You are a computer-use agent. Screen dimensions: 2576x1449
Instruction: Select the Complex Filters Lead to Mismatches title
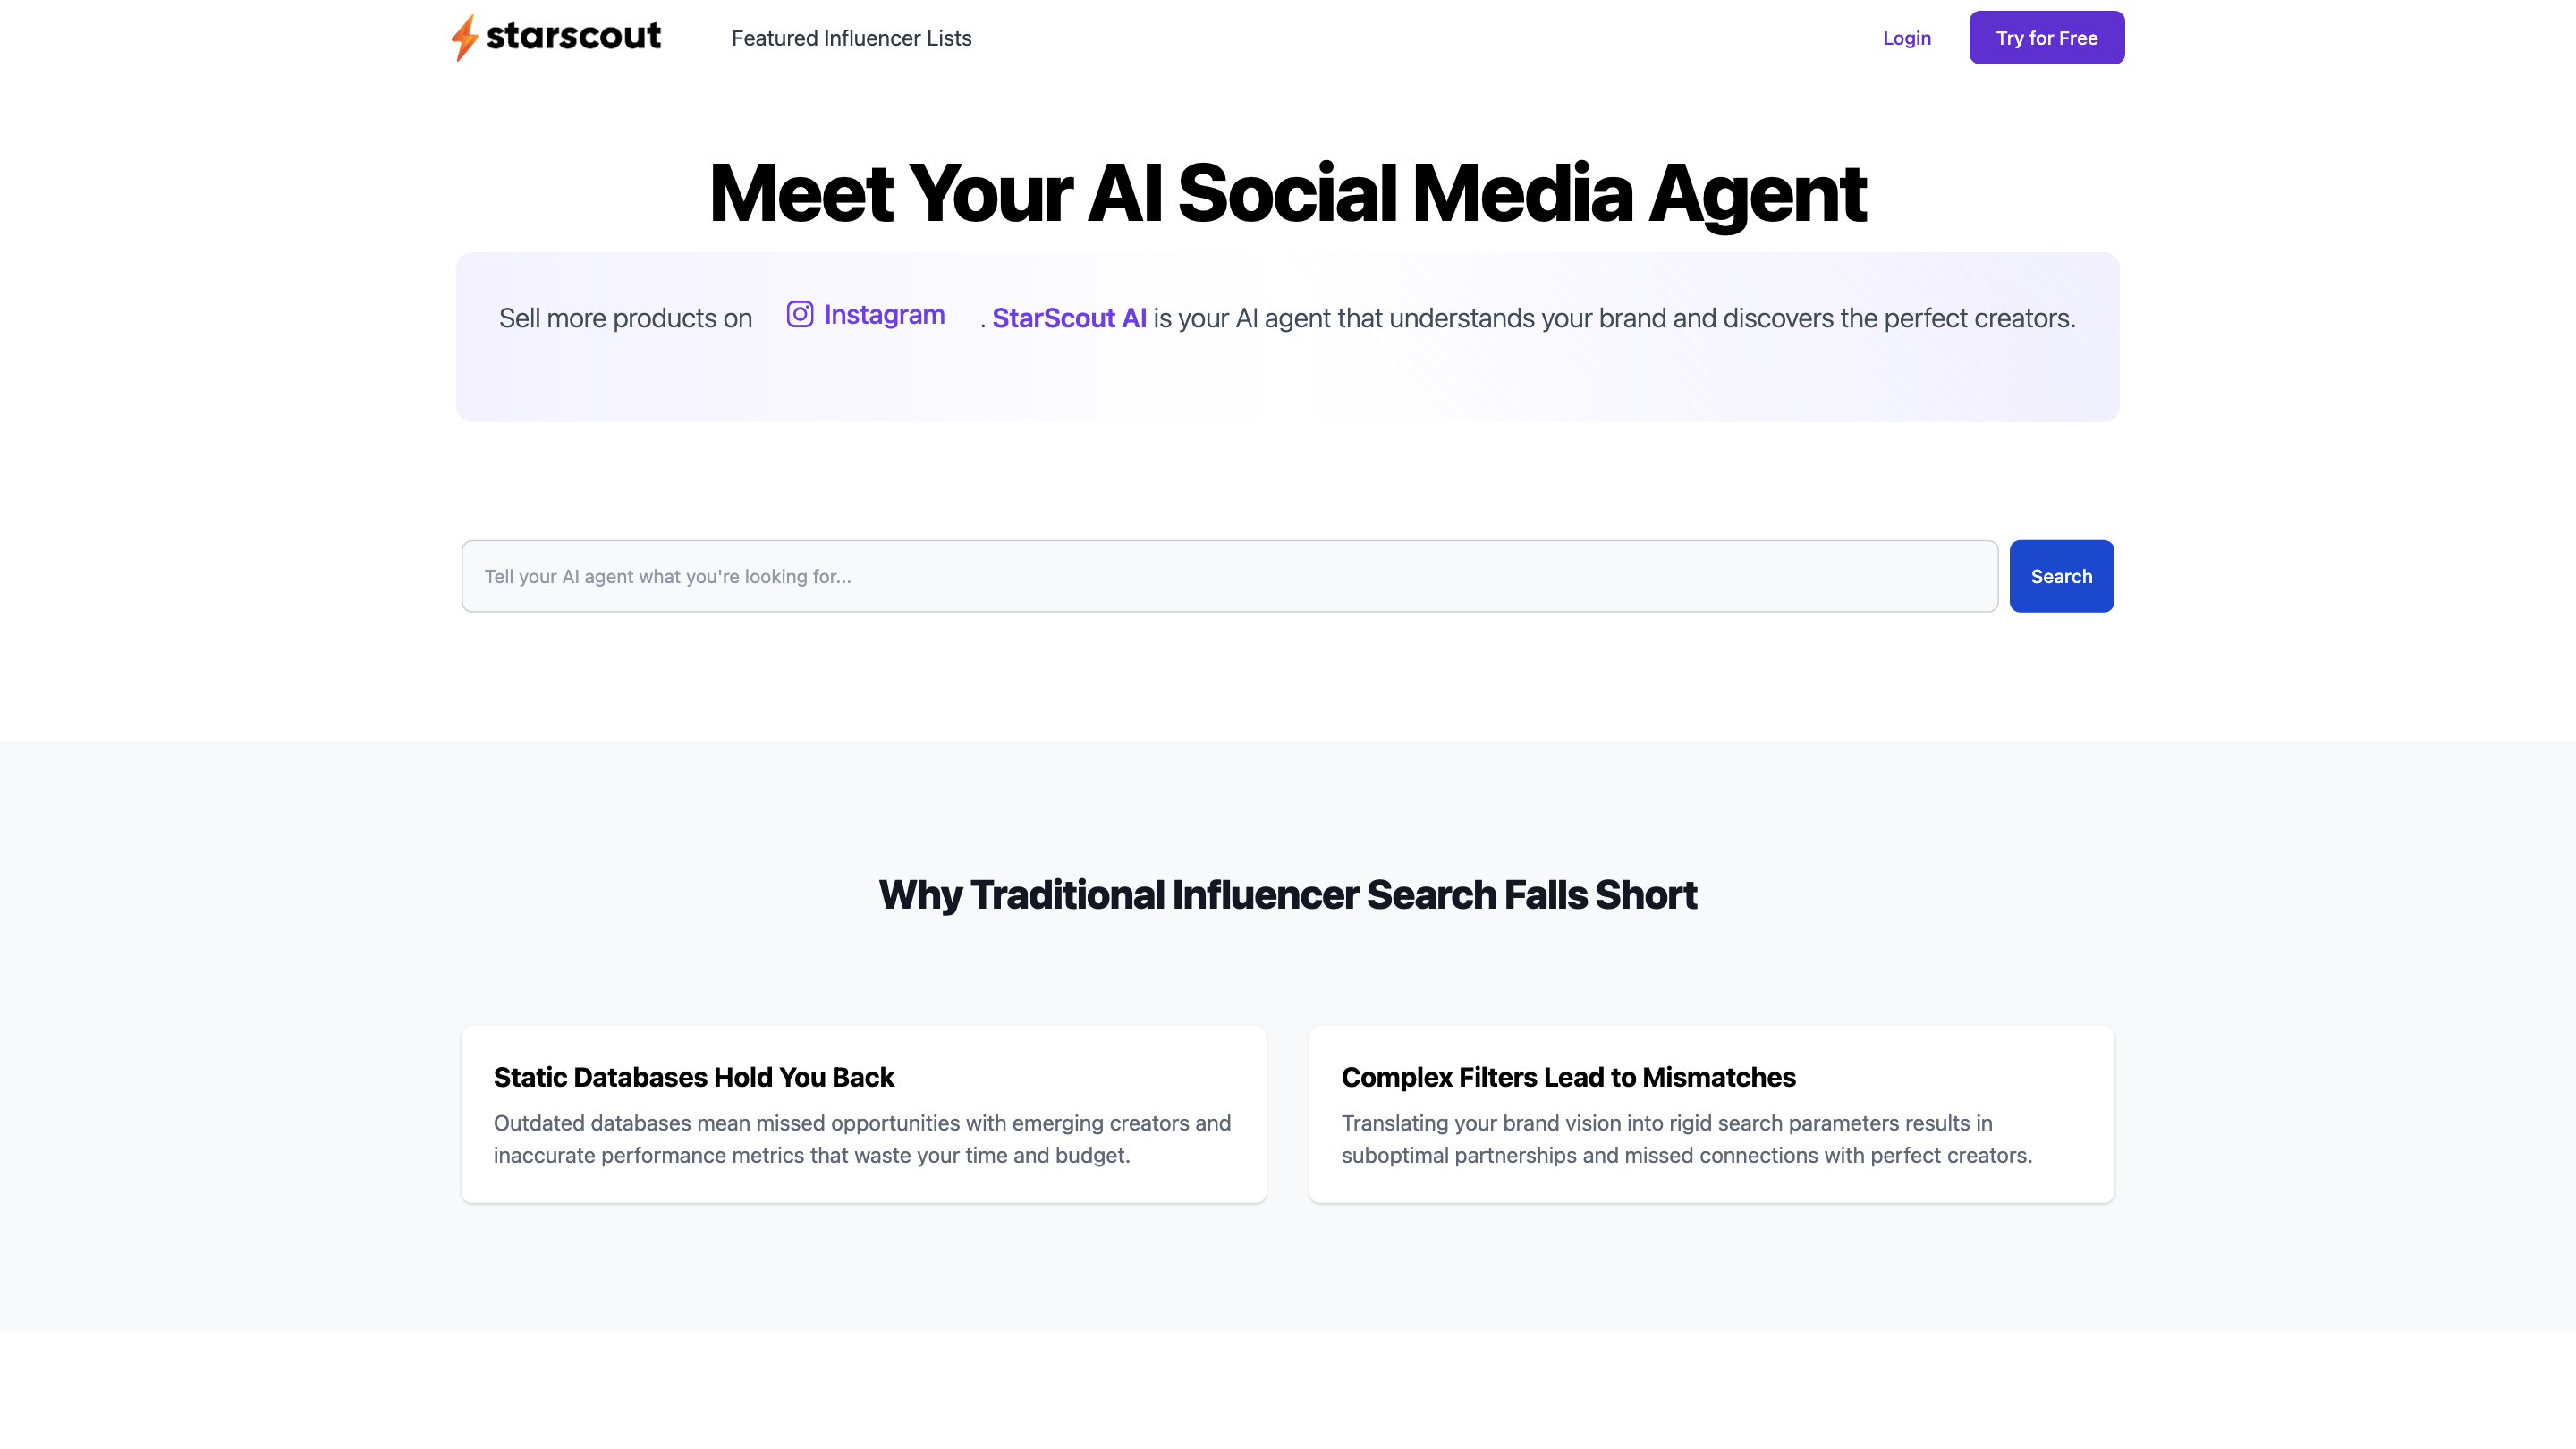pos(1568,1077)
